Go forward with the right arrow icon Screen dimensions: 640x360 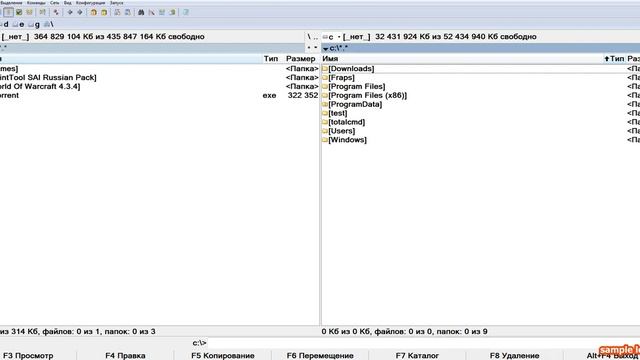click(80, 12)
